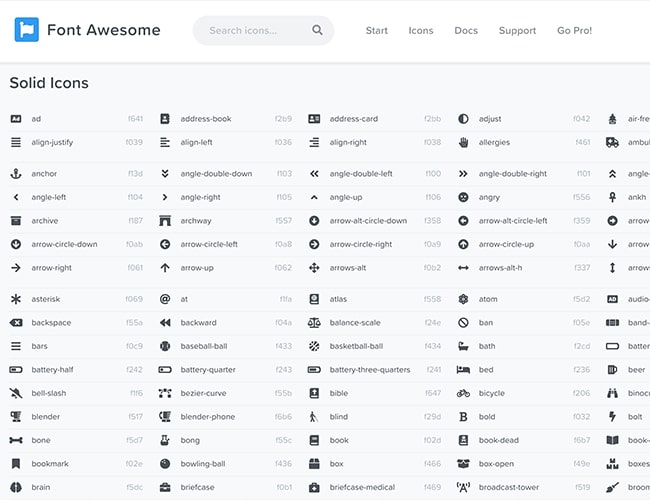The width and height of the screenshot is (650, 500).
Task: Click the unicode f466 for box
Action: (x=432, y=464)
